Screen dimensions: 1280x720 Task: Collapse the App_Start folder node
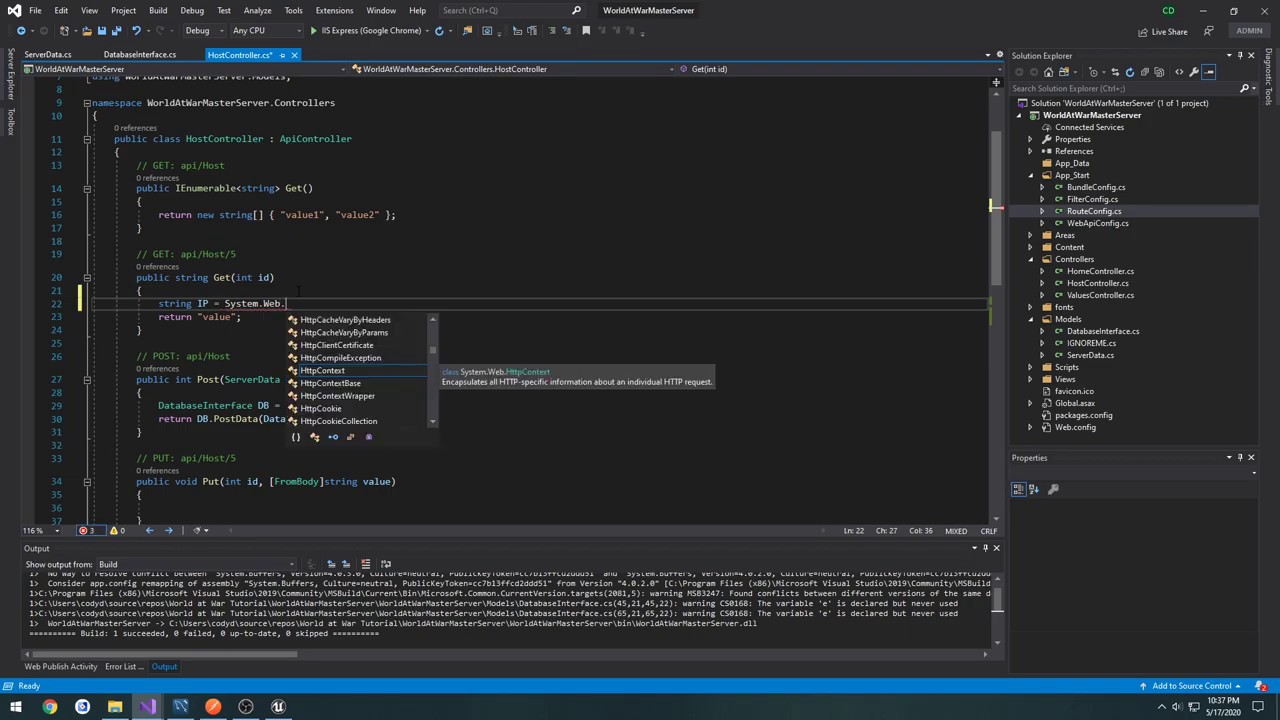(1031, 175)
